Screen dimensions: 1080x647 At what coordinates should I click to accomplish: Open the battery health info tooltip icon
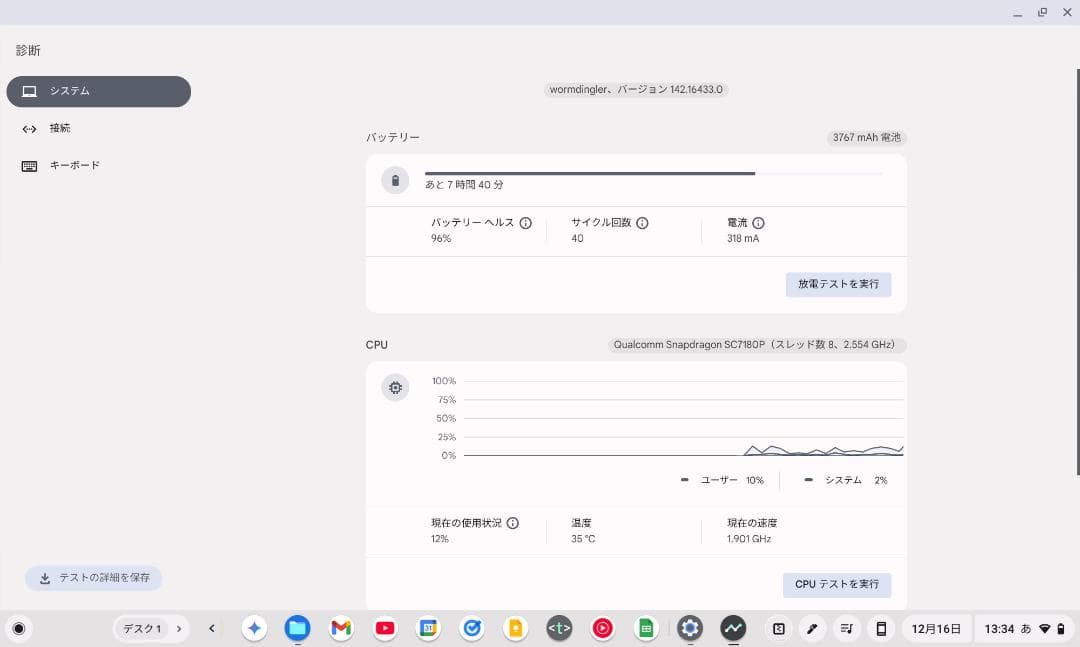pyautogui.click(x=527, y=222)
